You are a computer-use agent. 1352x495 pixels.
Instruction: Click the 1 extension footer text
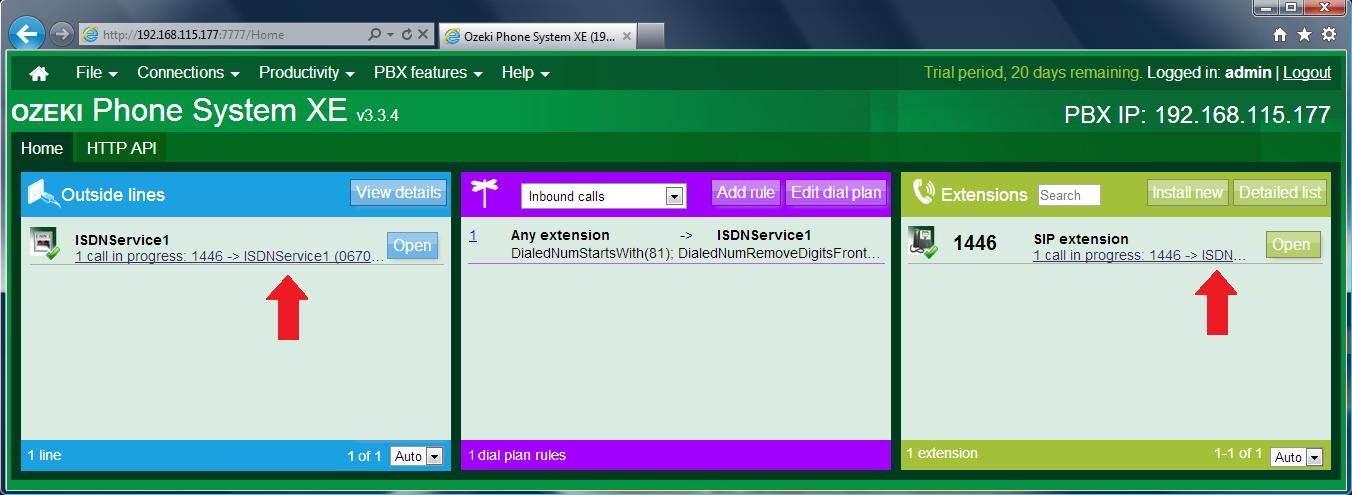click(942, 453)
